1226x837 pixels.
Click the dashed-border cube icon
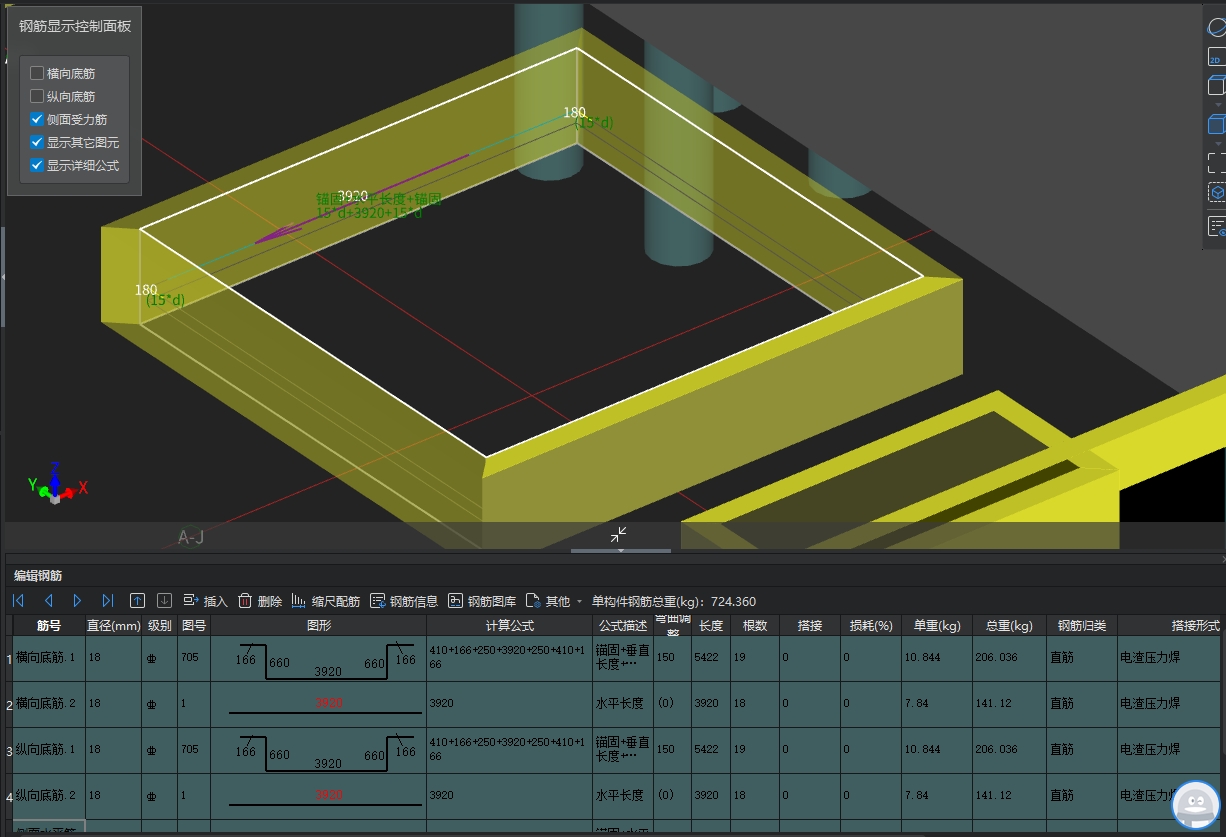click(1216, 193)
